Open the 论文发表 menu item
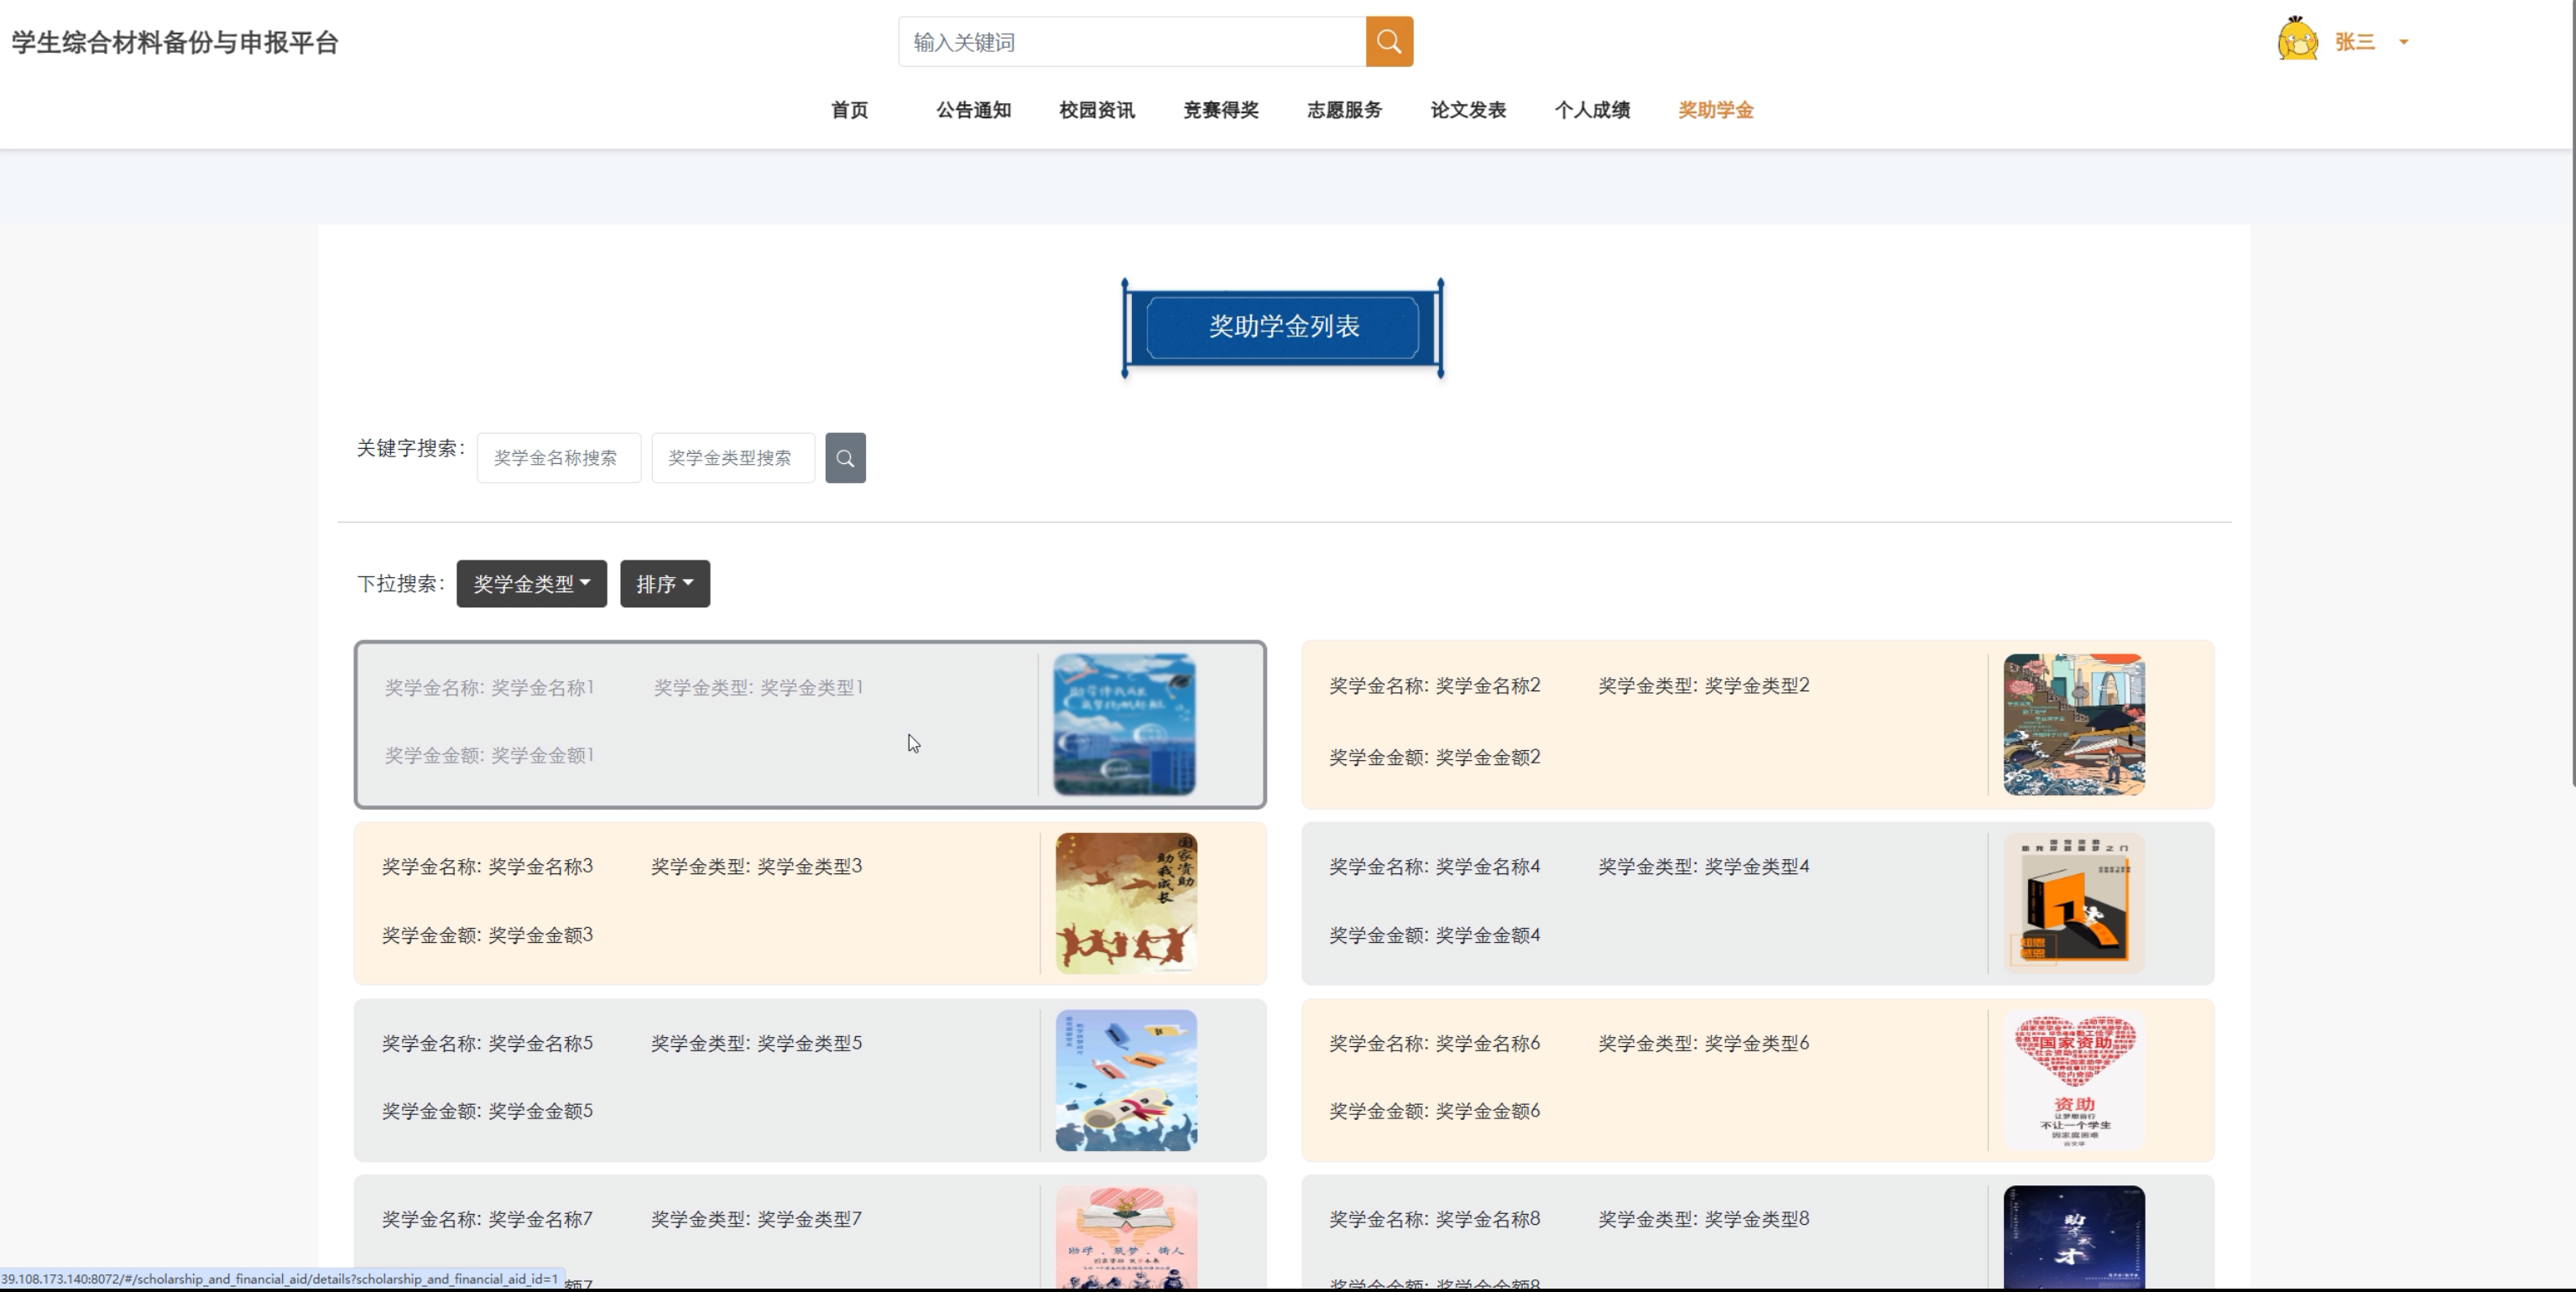The image size is (2576, 1292). (x=1467, y=110)
